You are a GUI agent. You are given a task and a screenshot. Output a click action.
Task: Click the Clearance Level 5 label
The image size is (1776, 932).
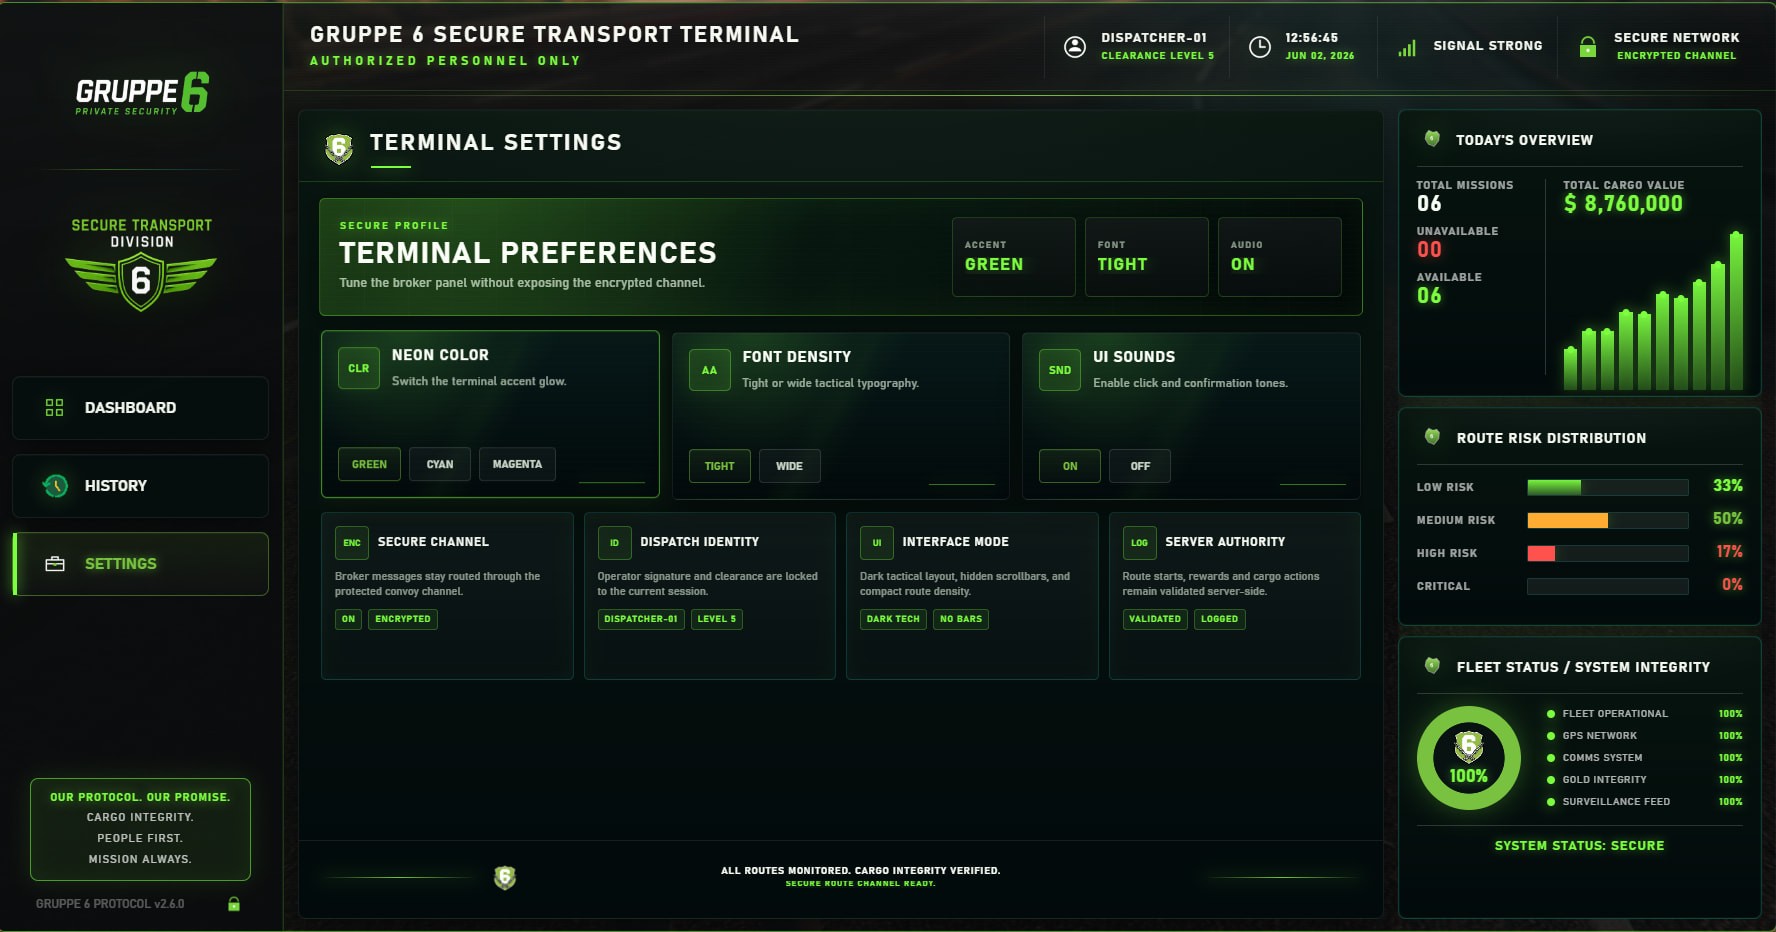[1157, 56]
